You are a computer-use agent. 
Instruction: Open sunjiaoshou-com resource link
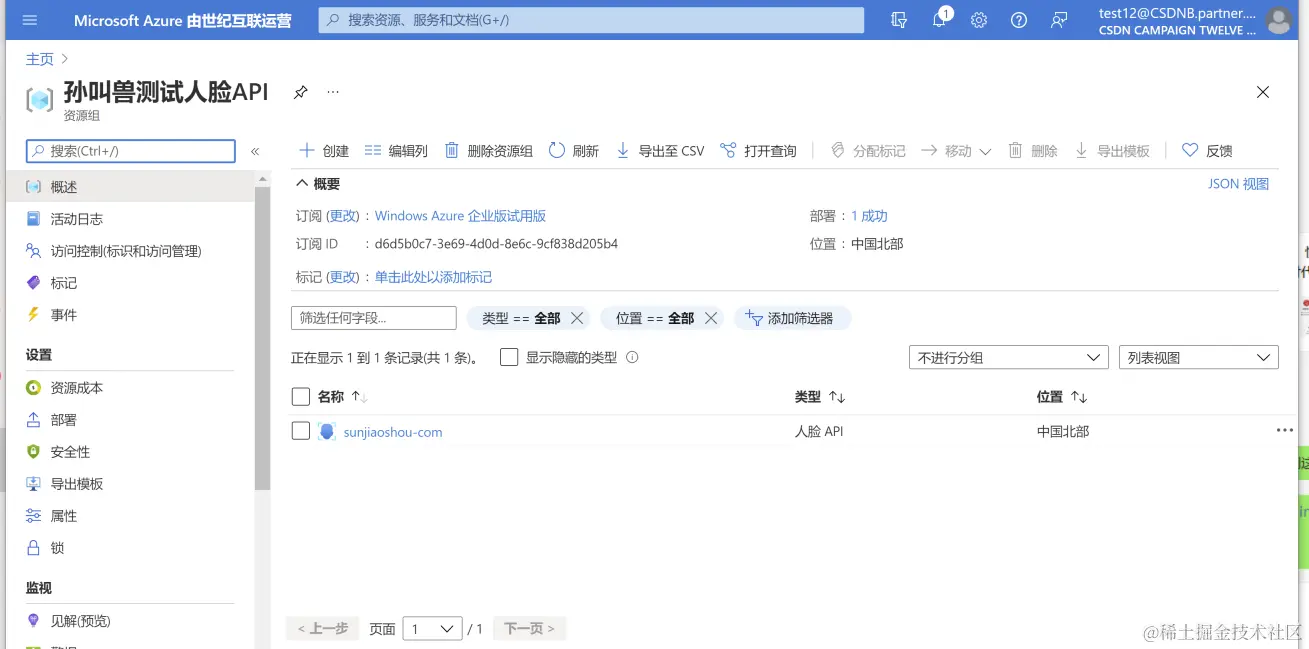(x=393, y=432)
